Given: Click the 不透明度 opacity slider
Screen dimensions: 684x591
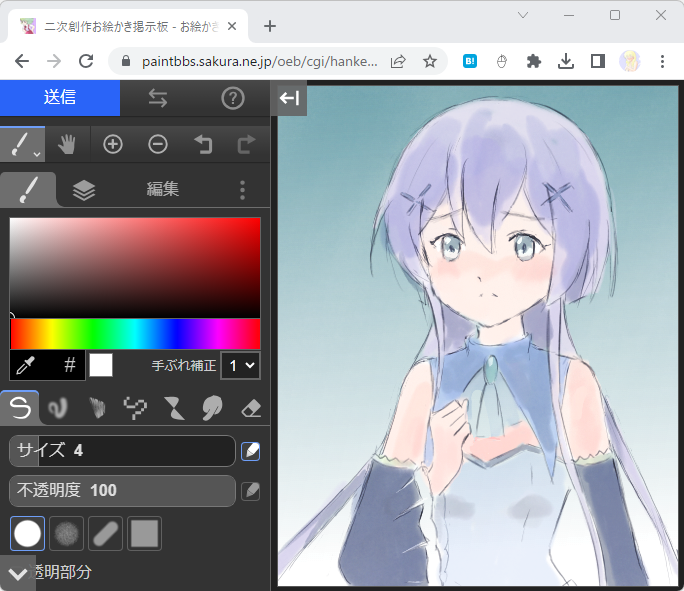Looking at the screenshot, I should (x=122, y=491).
